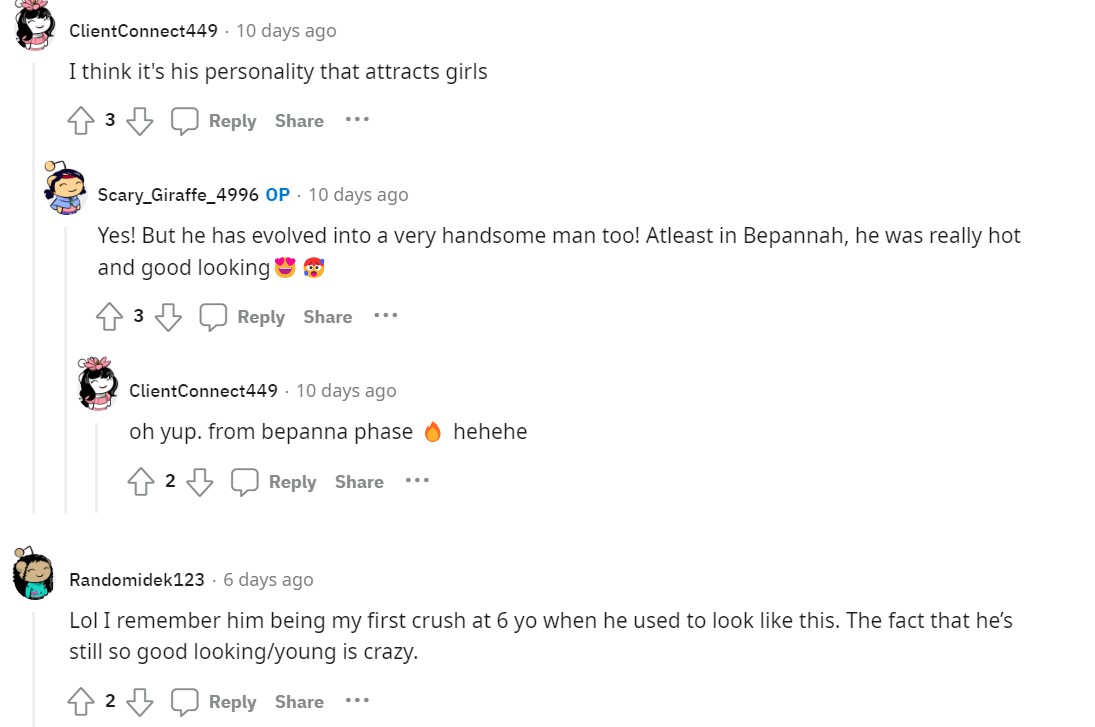
Task: Upvote Scary_Giraffe_4996's handsome man comment
Action: [109, 317]
